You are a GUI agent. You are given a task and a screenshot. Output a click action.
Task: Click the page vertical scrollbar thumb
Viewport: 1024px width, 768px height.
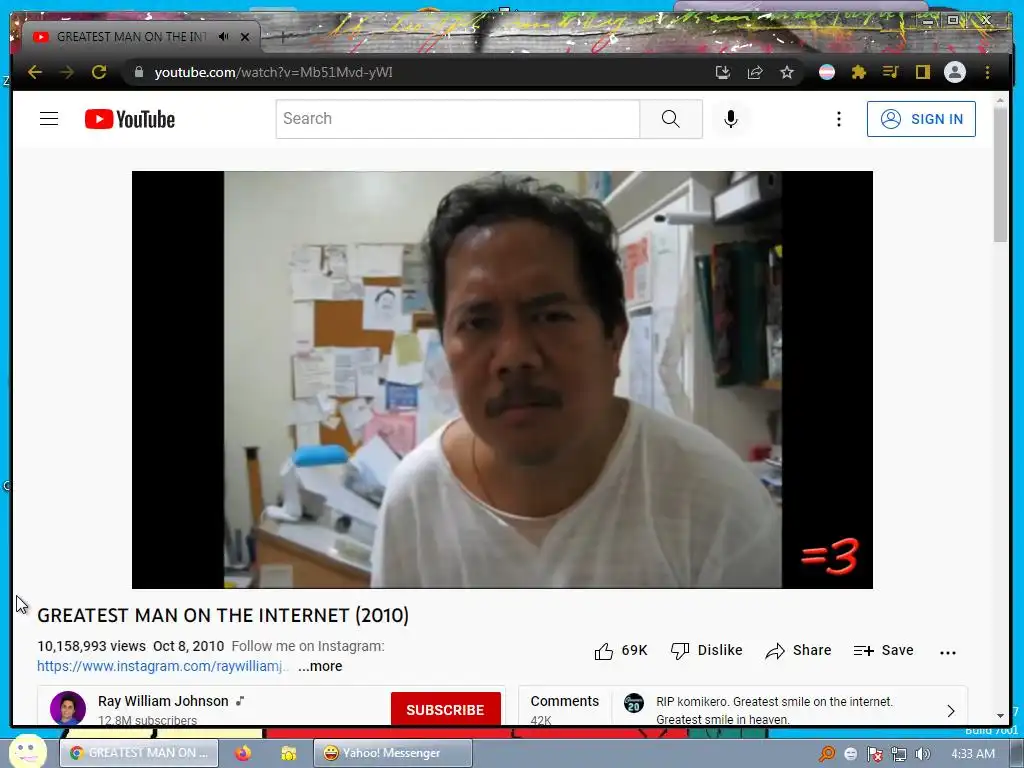[1000, 174]
